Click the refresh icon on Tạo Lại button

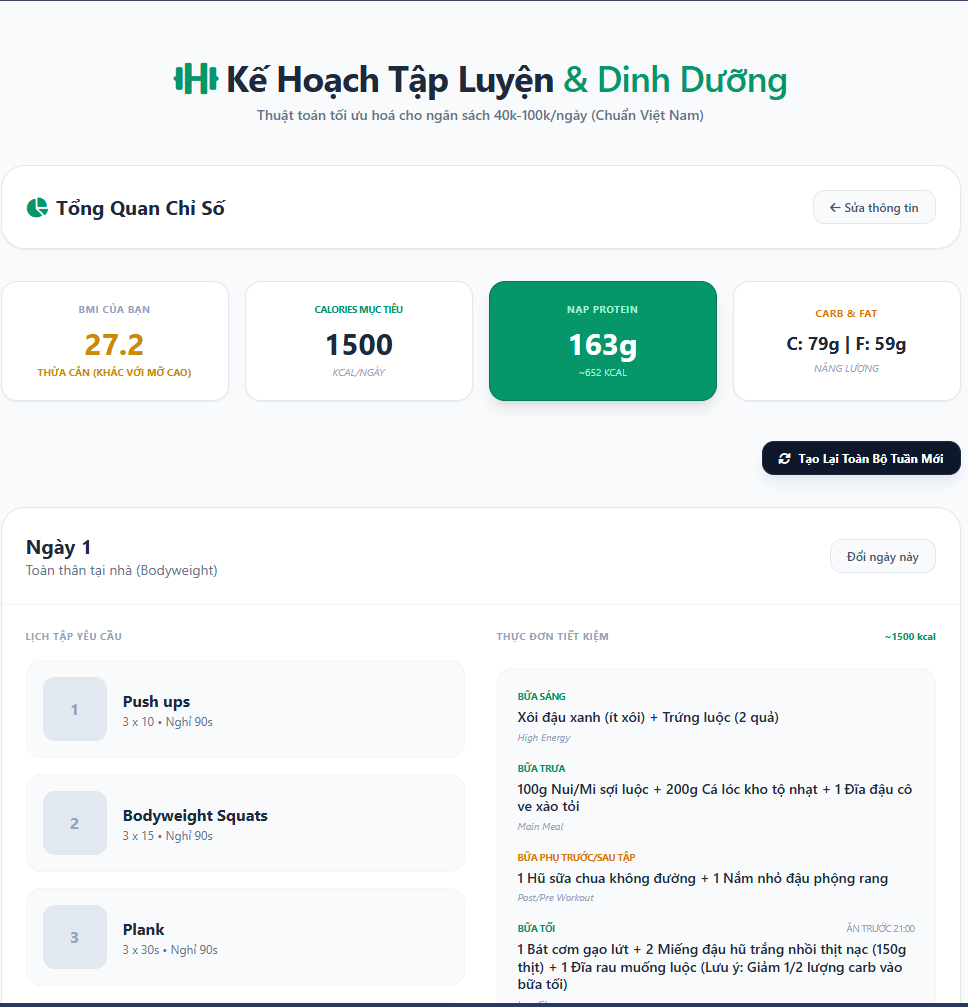784,459
